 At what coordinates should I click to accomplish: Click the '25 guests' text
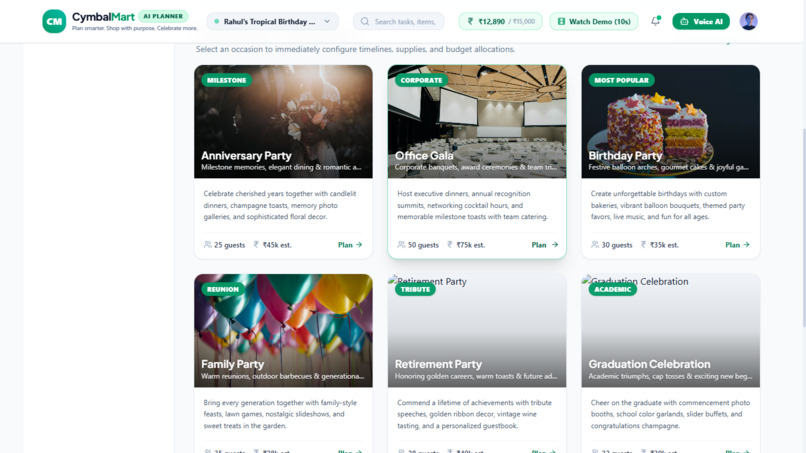229,245
